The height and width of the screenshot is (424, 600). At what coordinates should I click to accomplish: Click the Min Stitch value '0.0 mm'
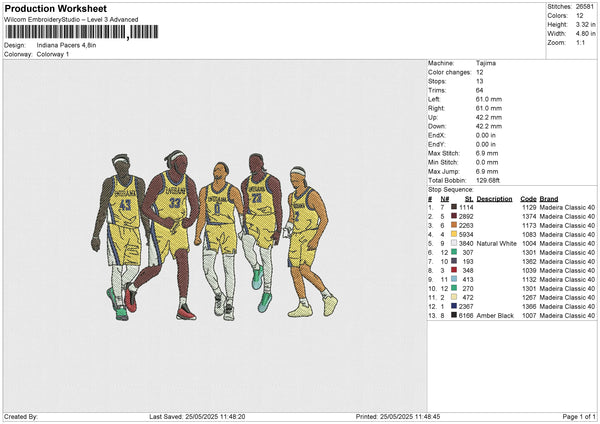click(x=487, y=162)
